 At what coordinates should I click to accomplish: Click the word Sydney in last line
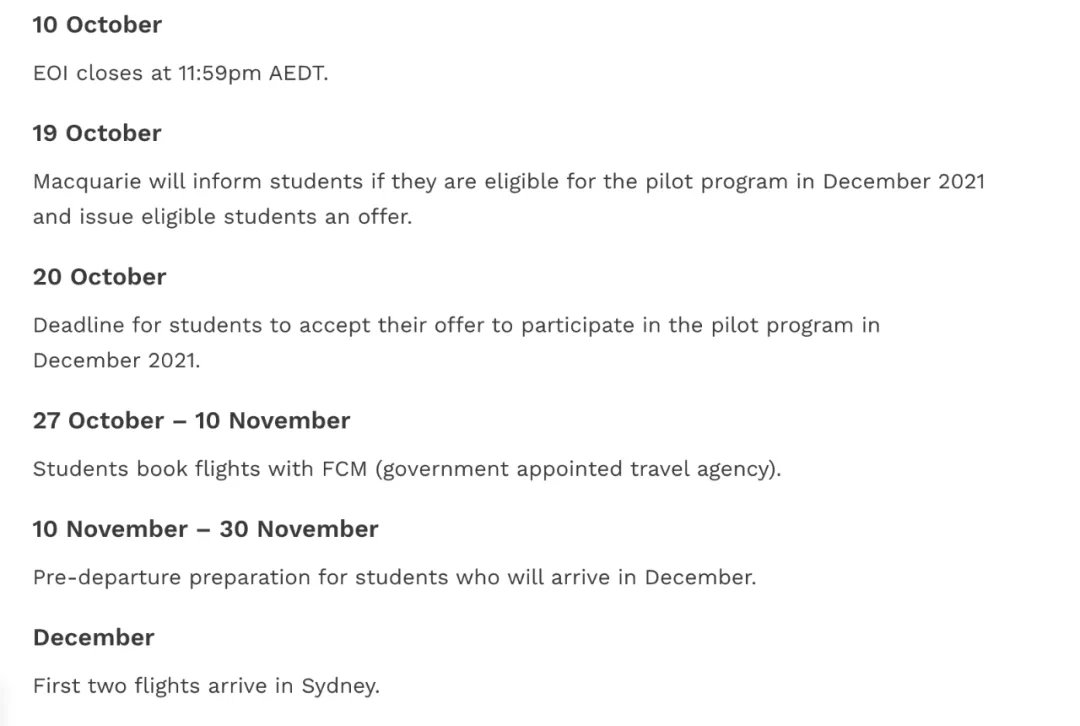click(340, 687)
